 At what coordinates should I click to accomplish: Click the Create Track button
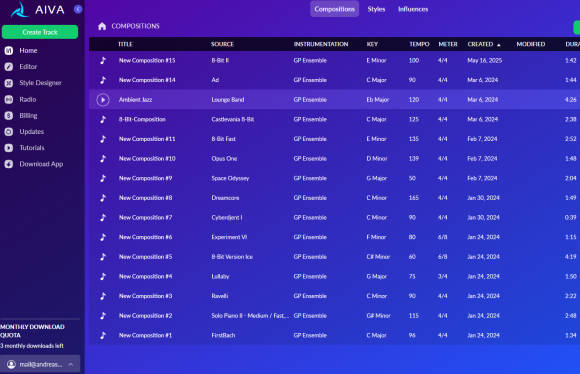pyautogui.click(x=40, y=32)
